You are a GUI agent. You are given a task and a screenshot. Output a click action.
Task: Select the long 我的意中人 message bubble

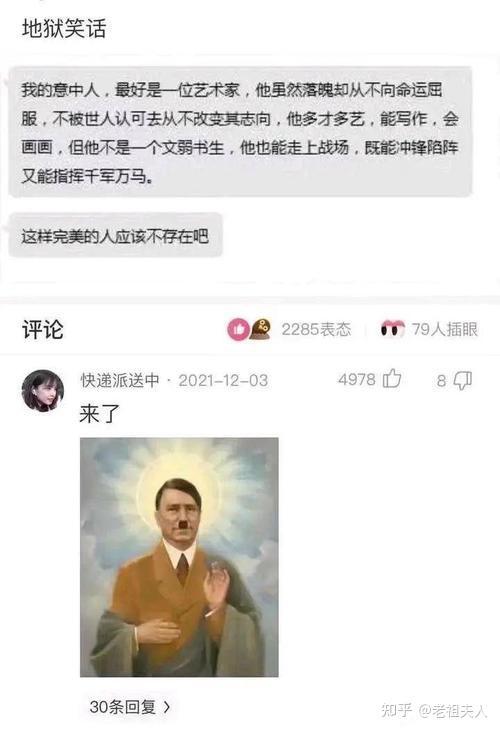[x=240, y=132]
